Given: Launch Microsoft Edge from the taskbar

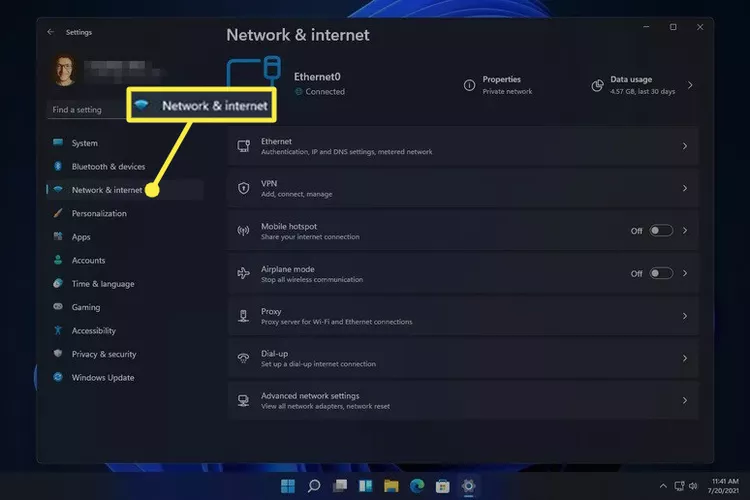Looking at the screenshot, I should 417,486.
